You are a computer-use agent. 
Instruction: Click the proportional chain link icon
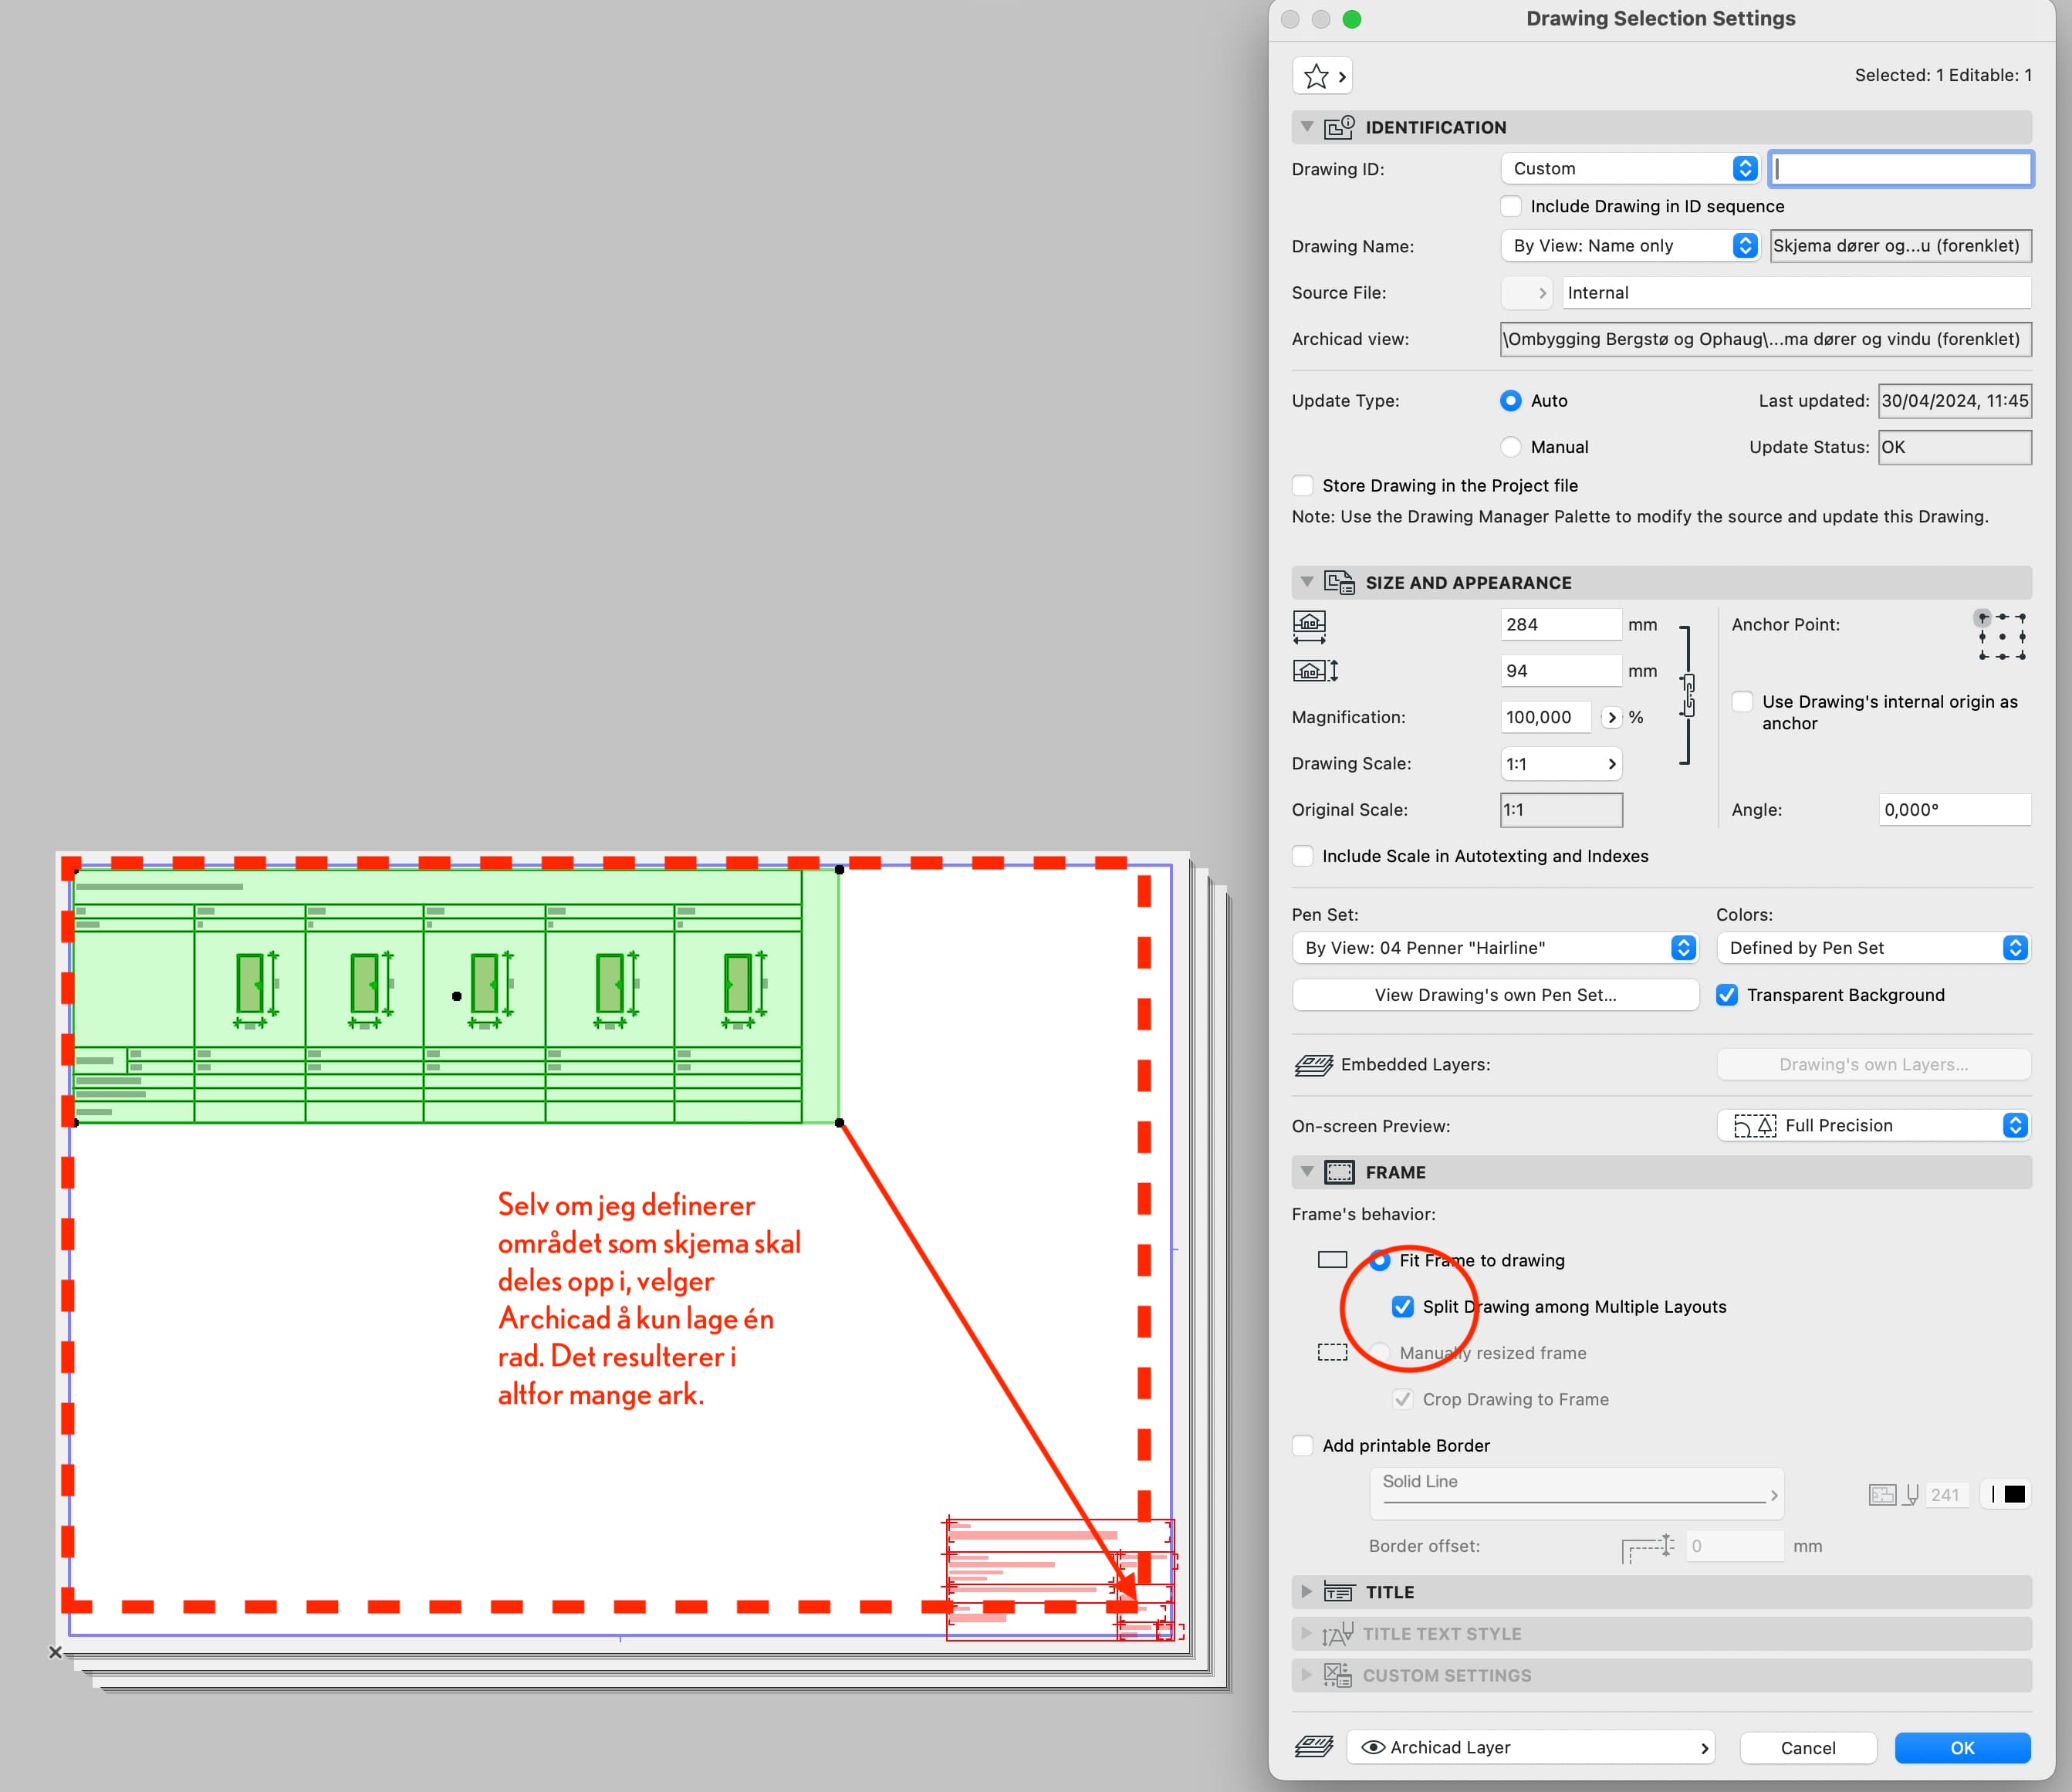[1688, 695]
